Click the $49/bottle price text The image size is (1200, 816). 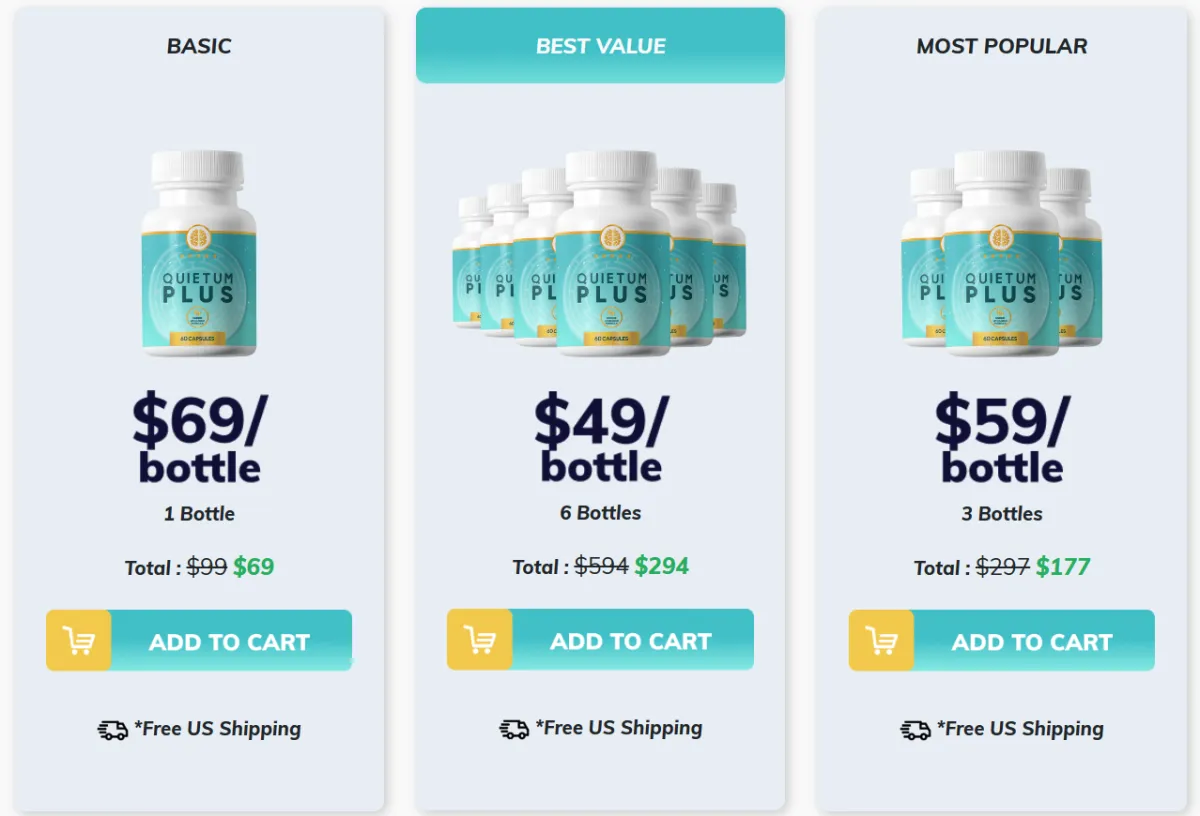click(601, 437)
